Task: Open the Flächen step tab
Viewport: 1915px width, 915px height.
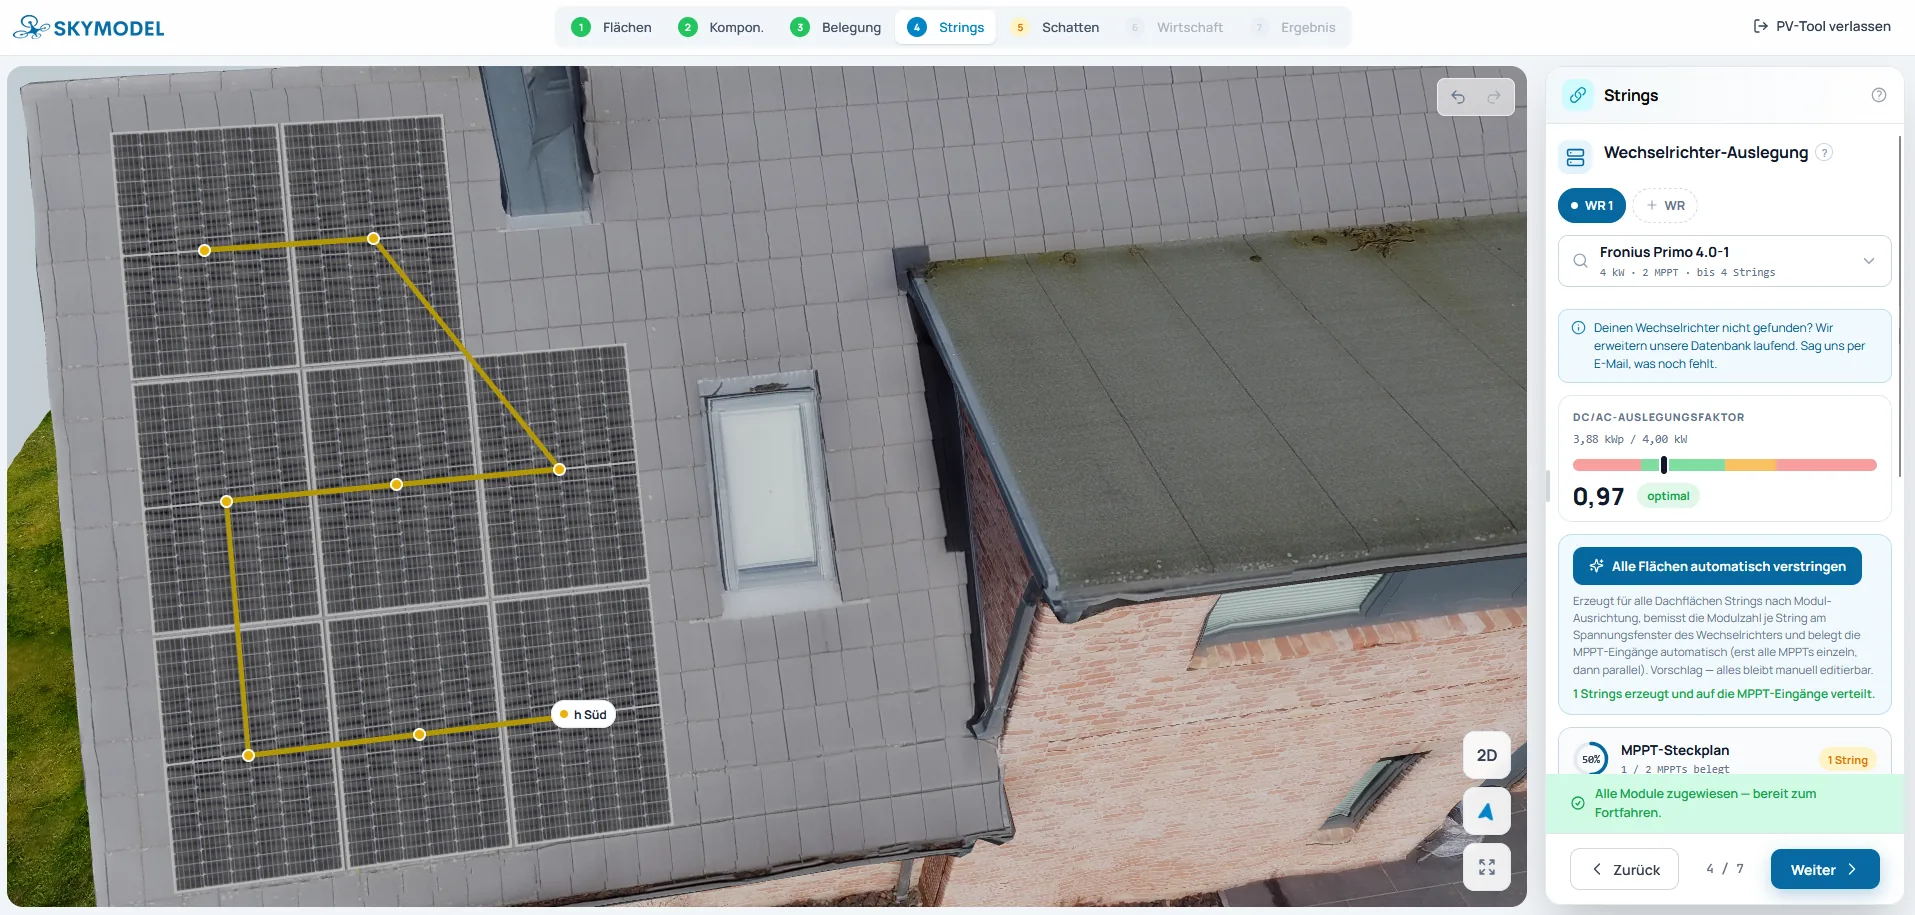Action: tap(611, 27)
